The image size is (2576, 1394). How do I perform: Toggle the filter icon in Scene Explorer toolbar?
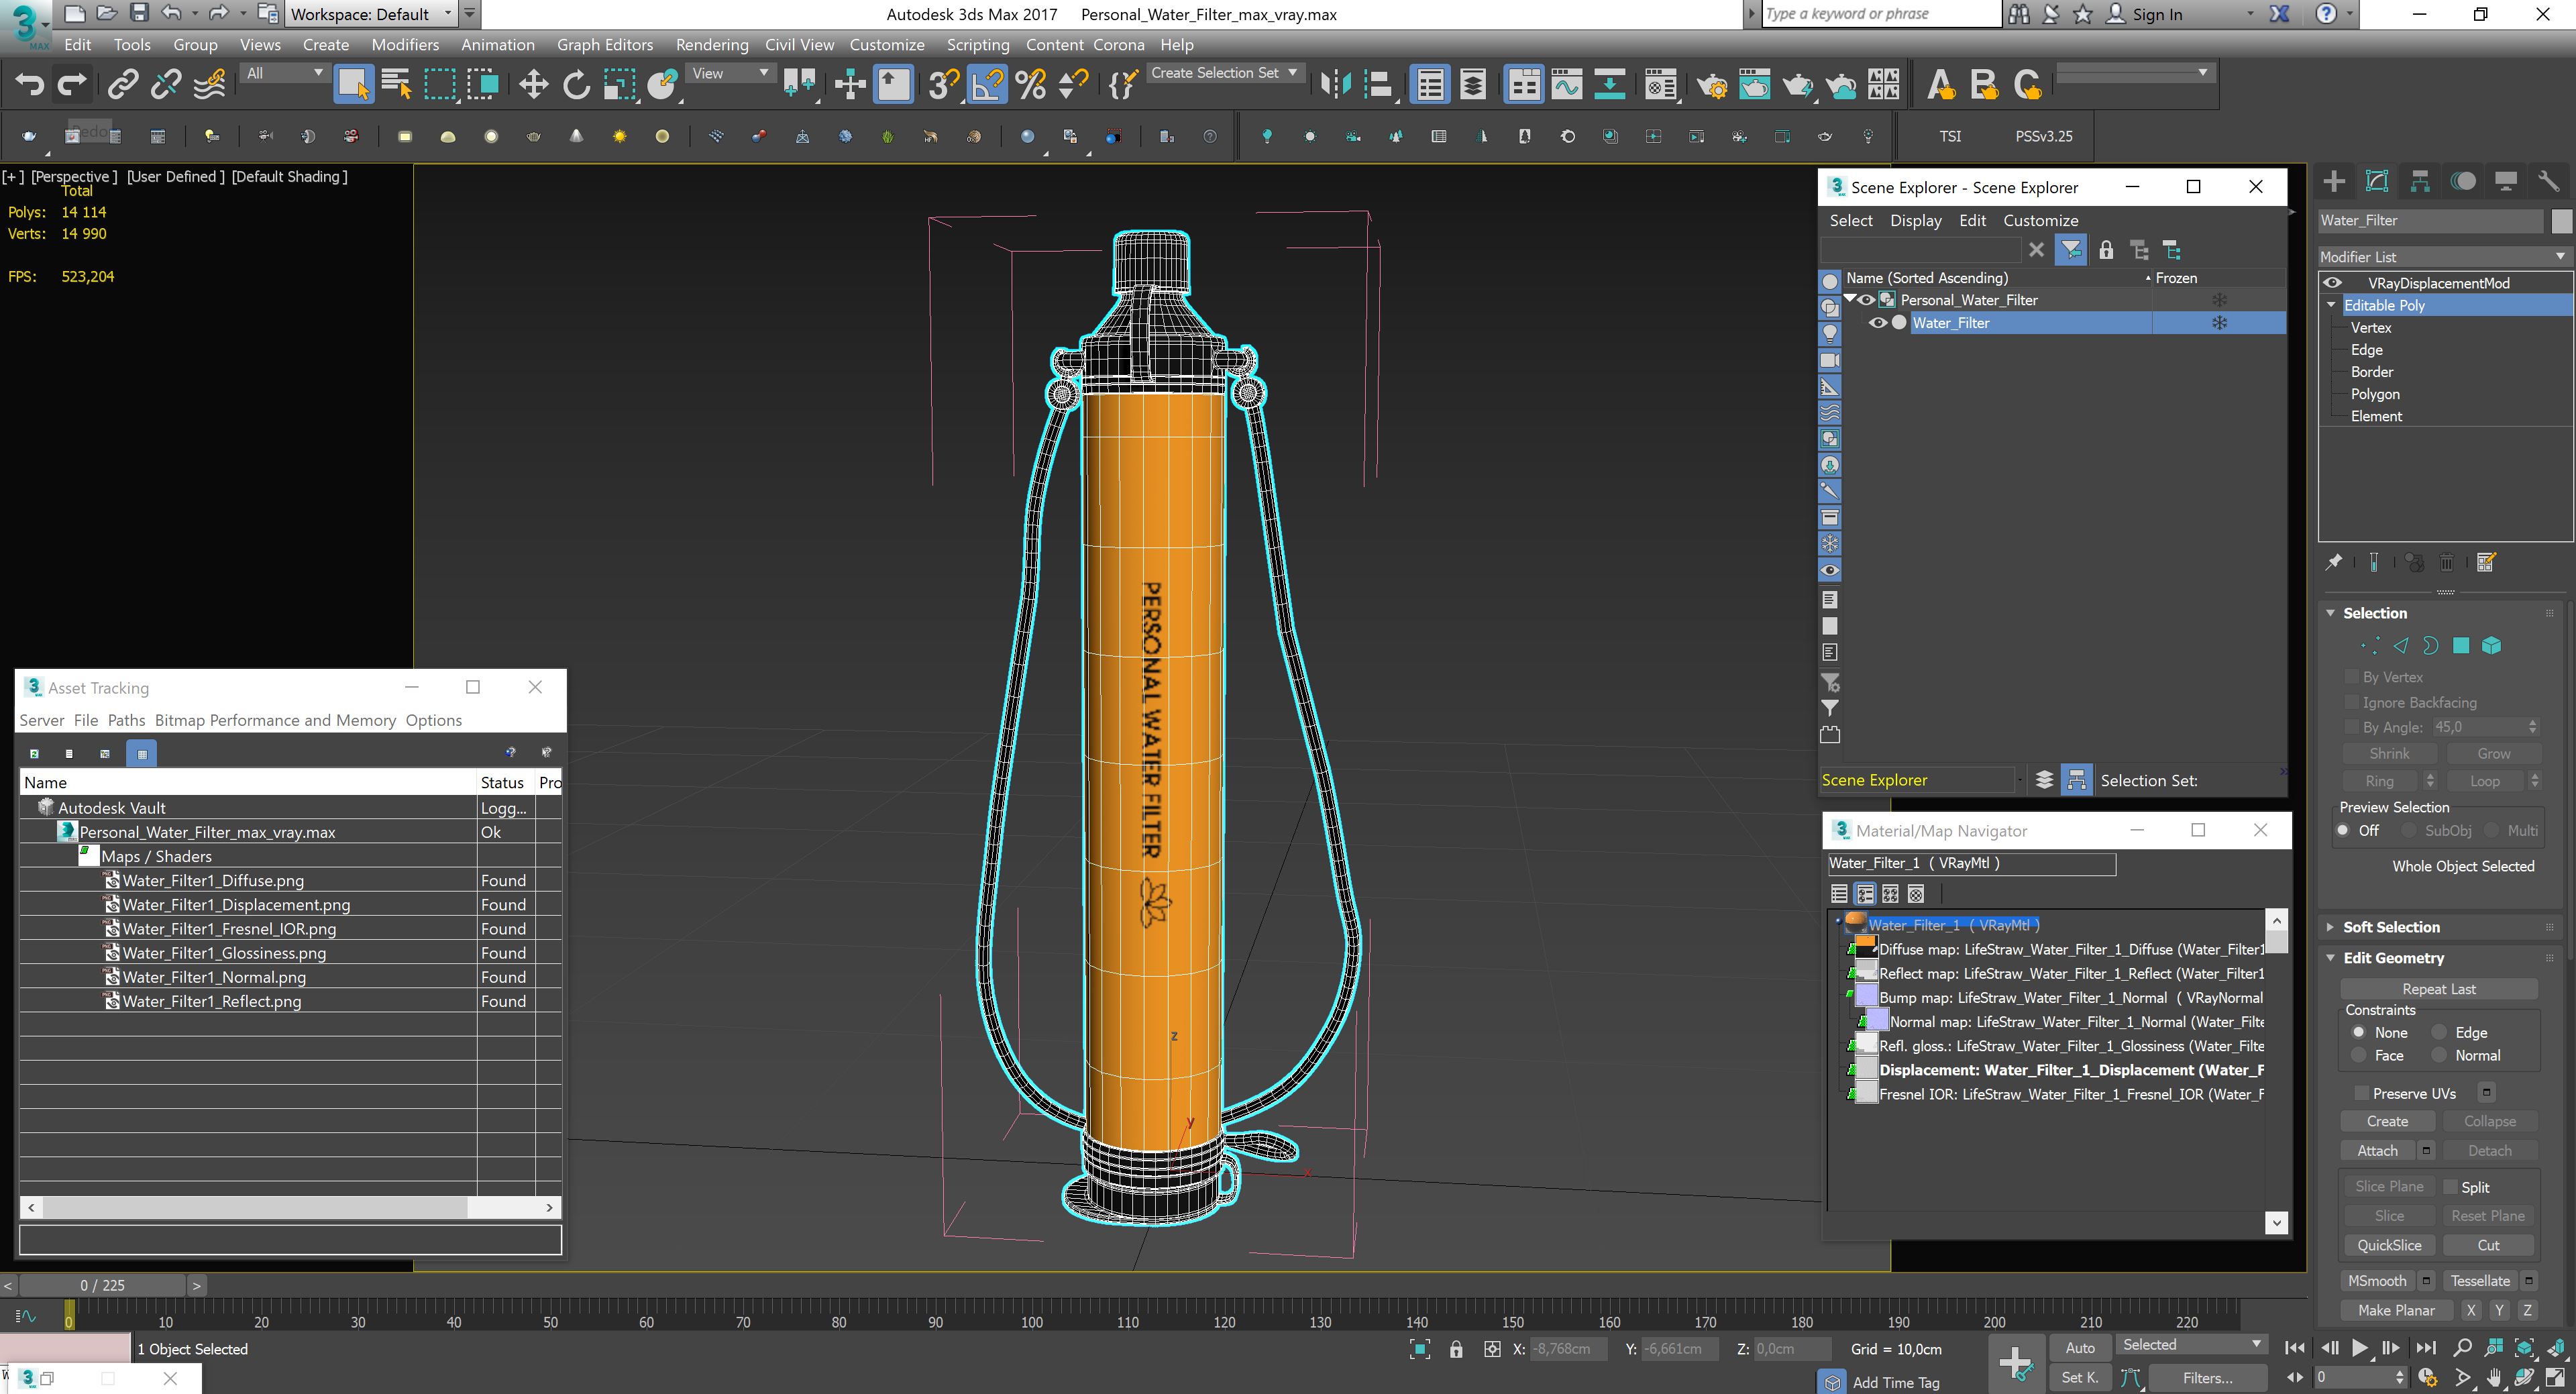[x=2071, y=250]
